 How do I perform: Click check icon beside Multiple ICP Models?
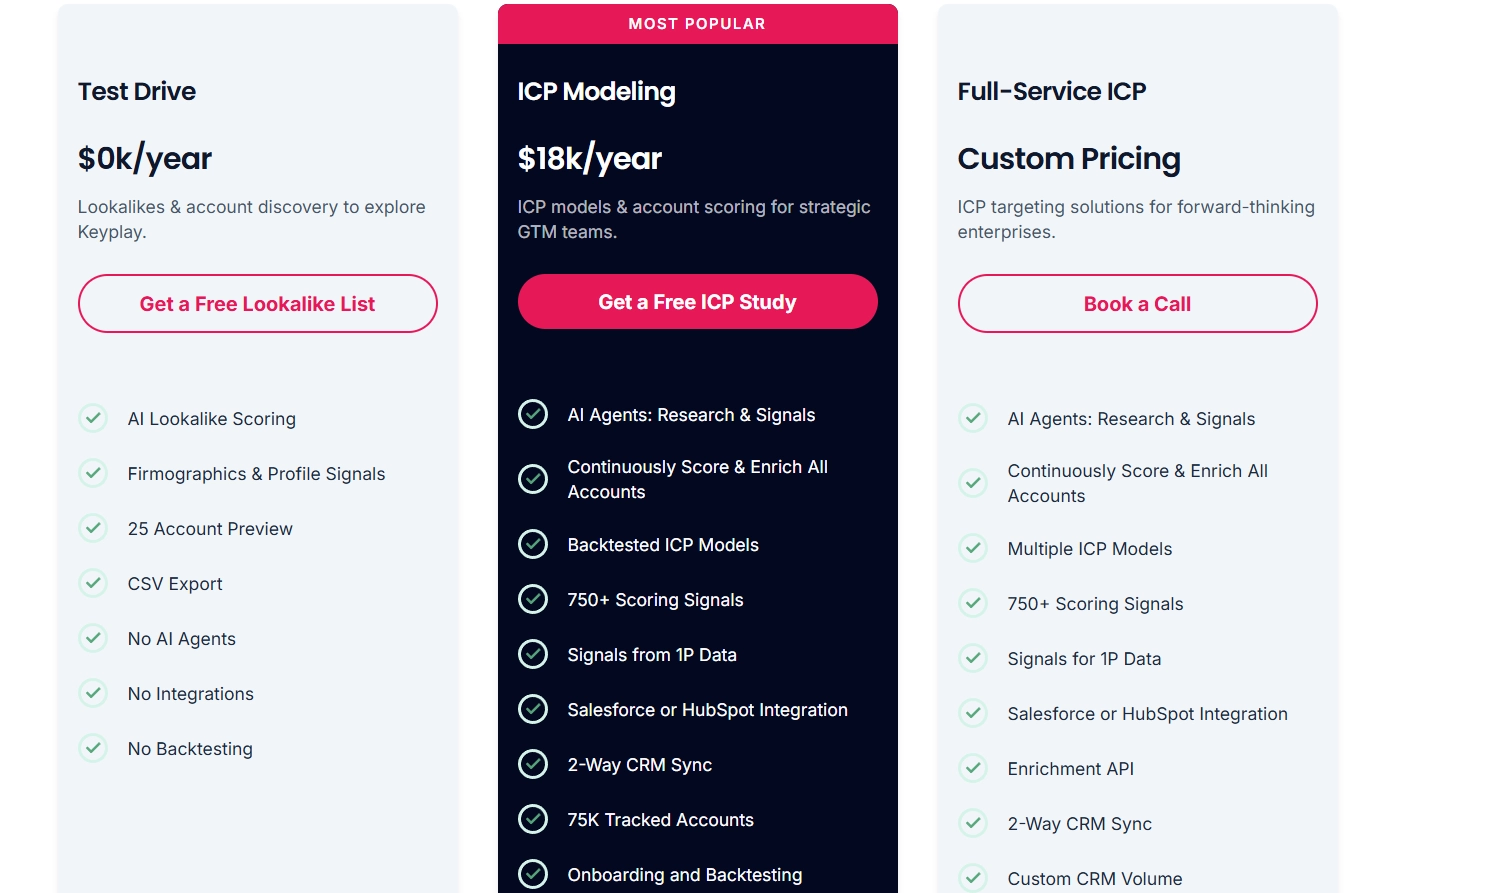973,548
